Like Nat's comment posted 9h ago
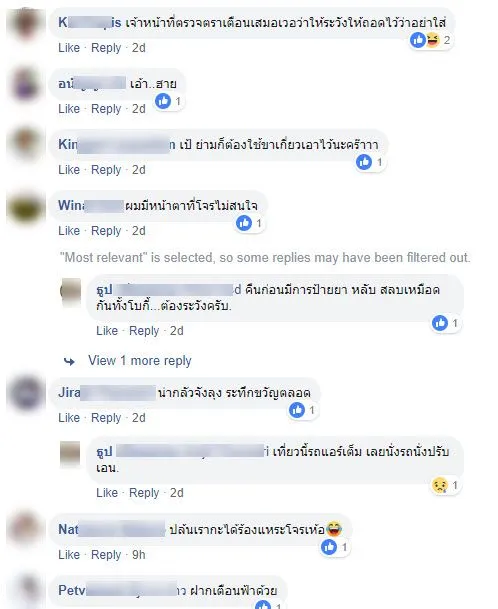The height and width of the screenshot is (609, 498). tap(69, 555)
